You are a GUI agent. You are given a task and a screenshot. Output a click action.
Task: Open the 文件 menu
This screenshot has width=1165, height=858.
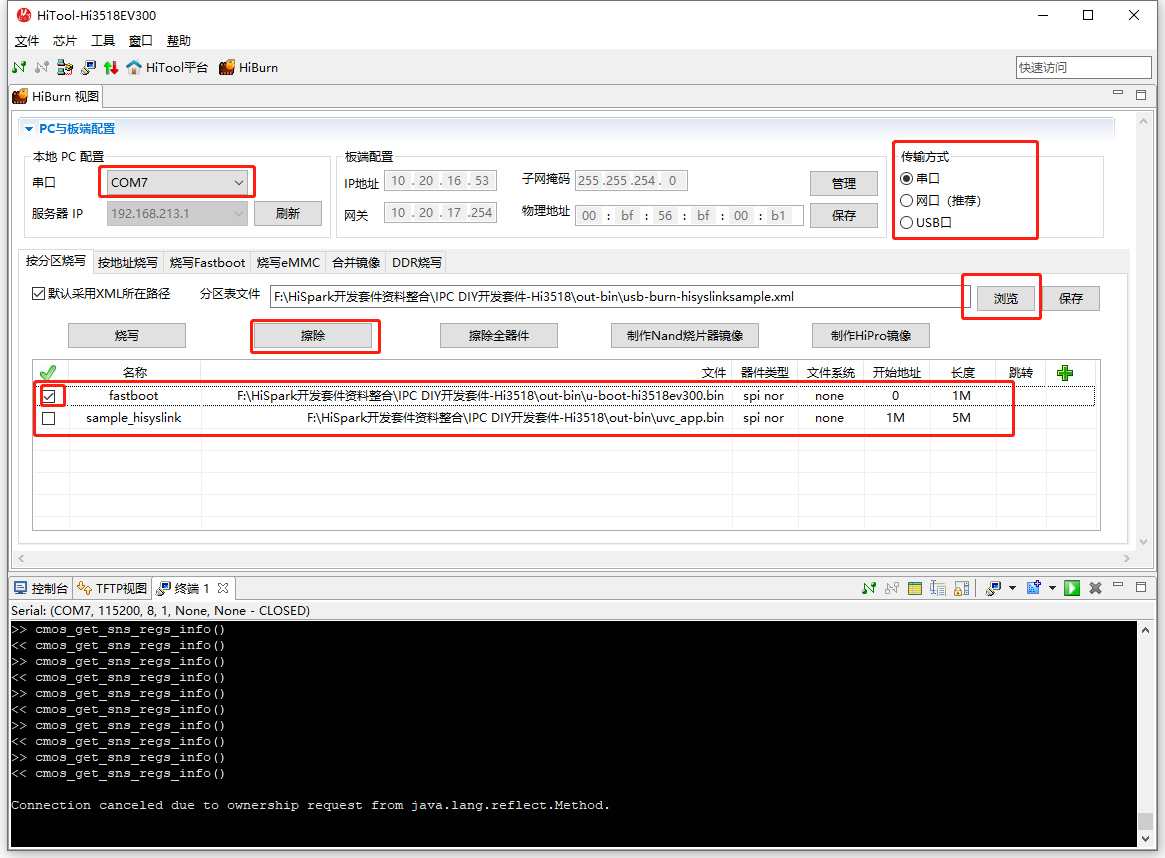[27, 41]
